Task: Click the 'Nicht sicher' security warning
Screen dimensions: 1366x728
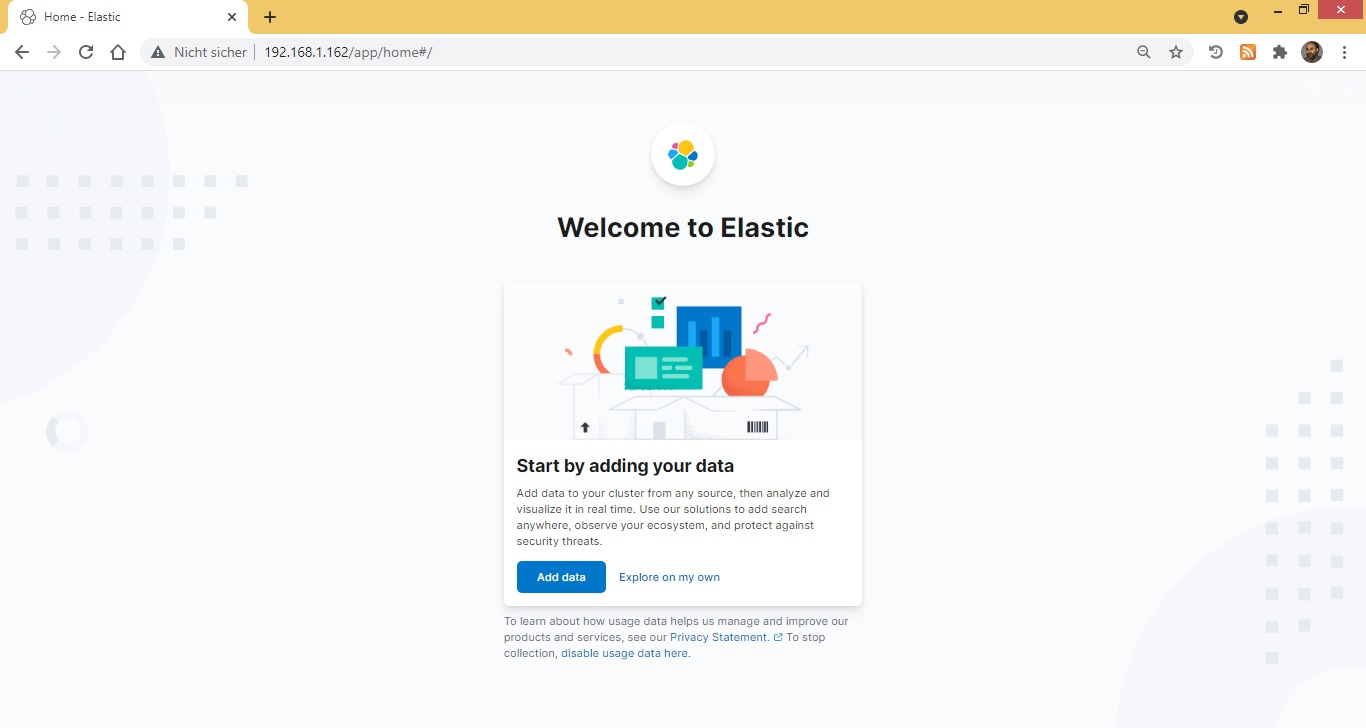Action: (199, 52)
